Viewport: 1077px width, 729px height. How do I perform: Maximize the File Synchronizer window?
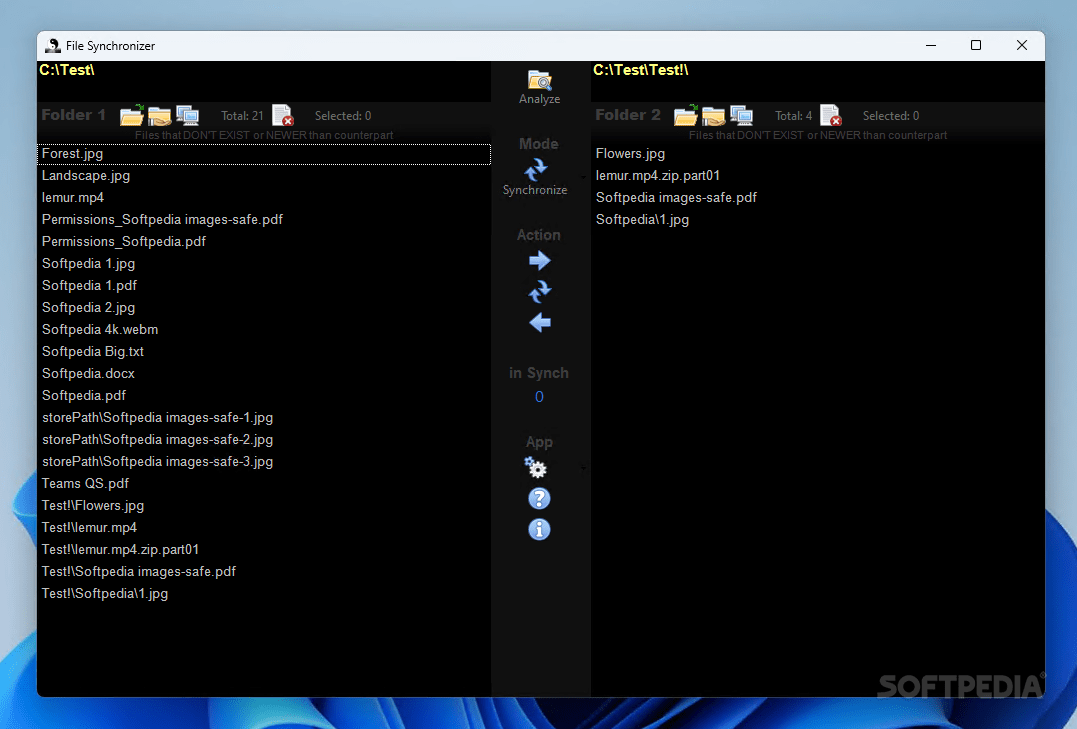click(x=975, y=45)
